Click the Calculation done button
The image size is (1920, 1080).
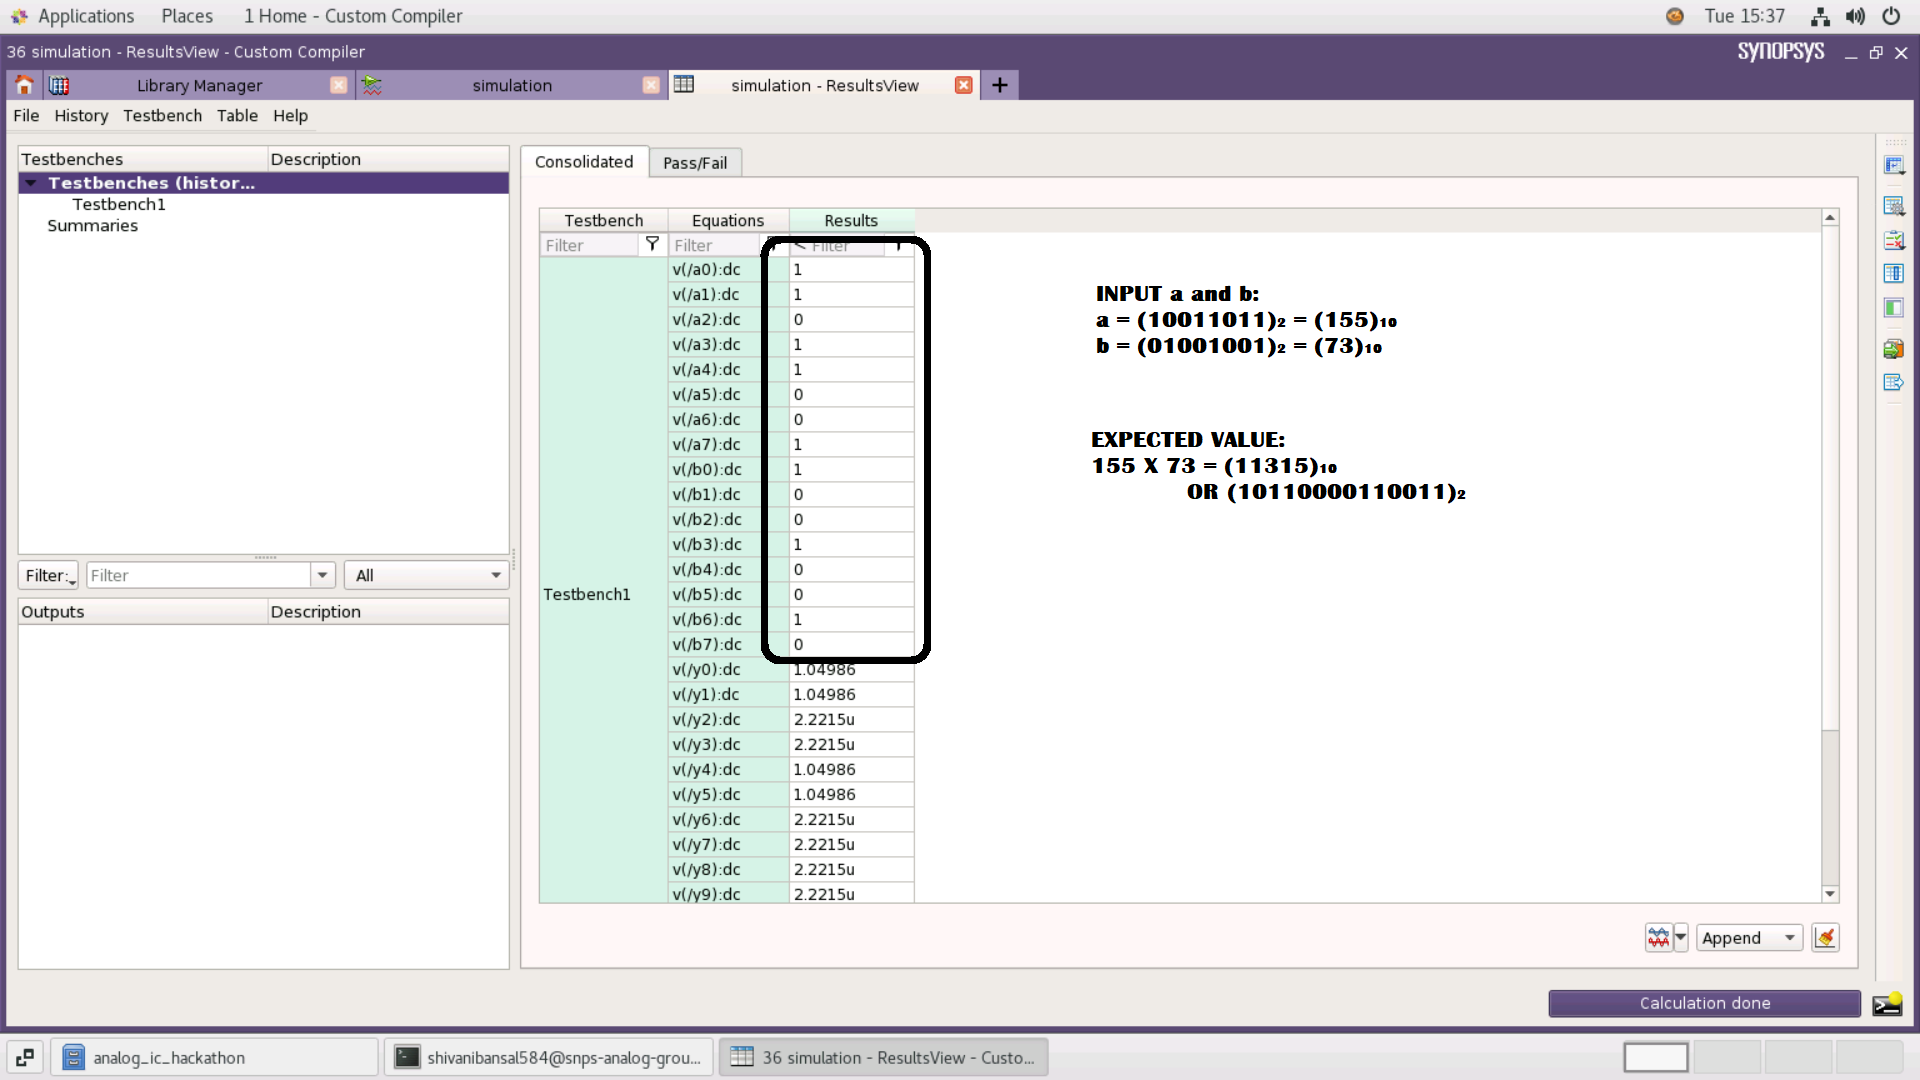click(x=1704, y=1003)
